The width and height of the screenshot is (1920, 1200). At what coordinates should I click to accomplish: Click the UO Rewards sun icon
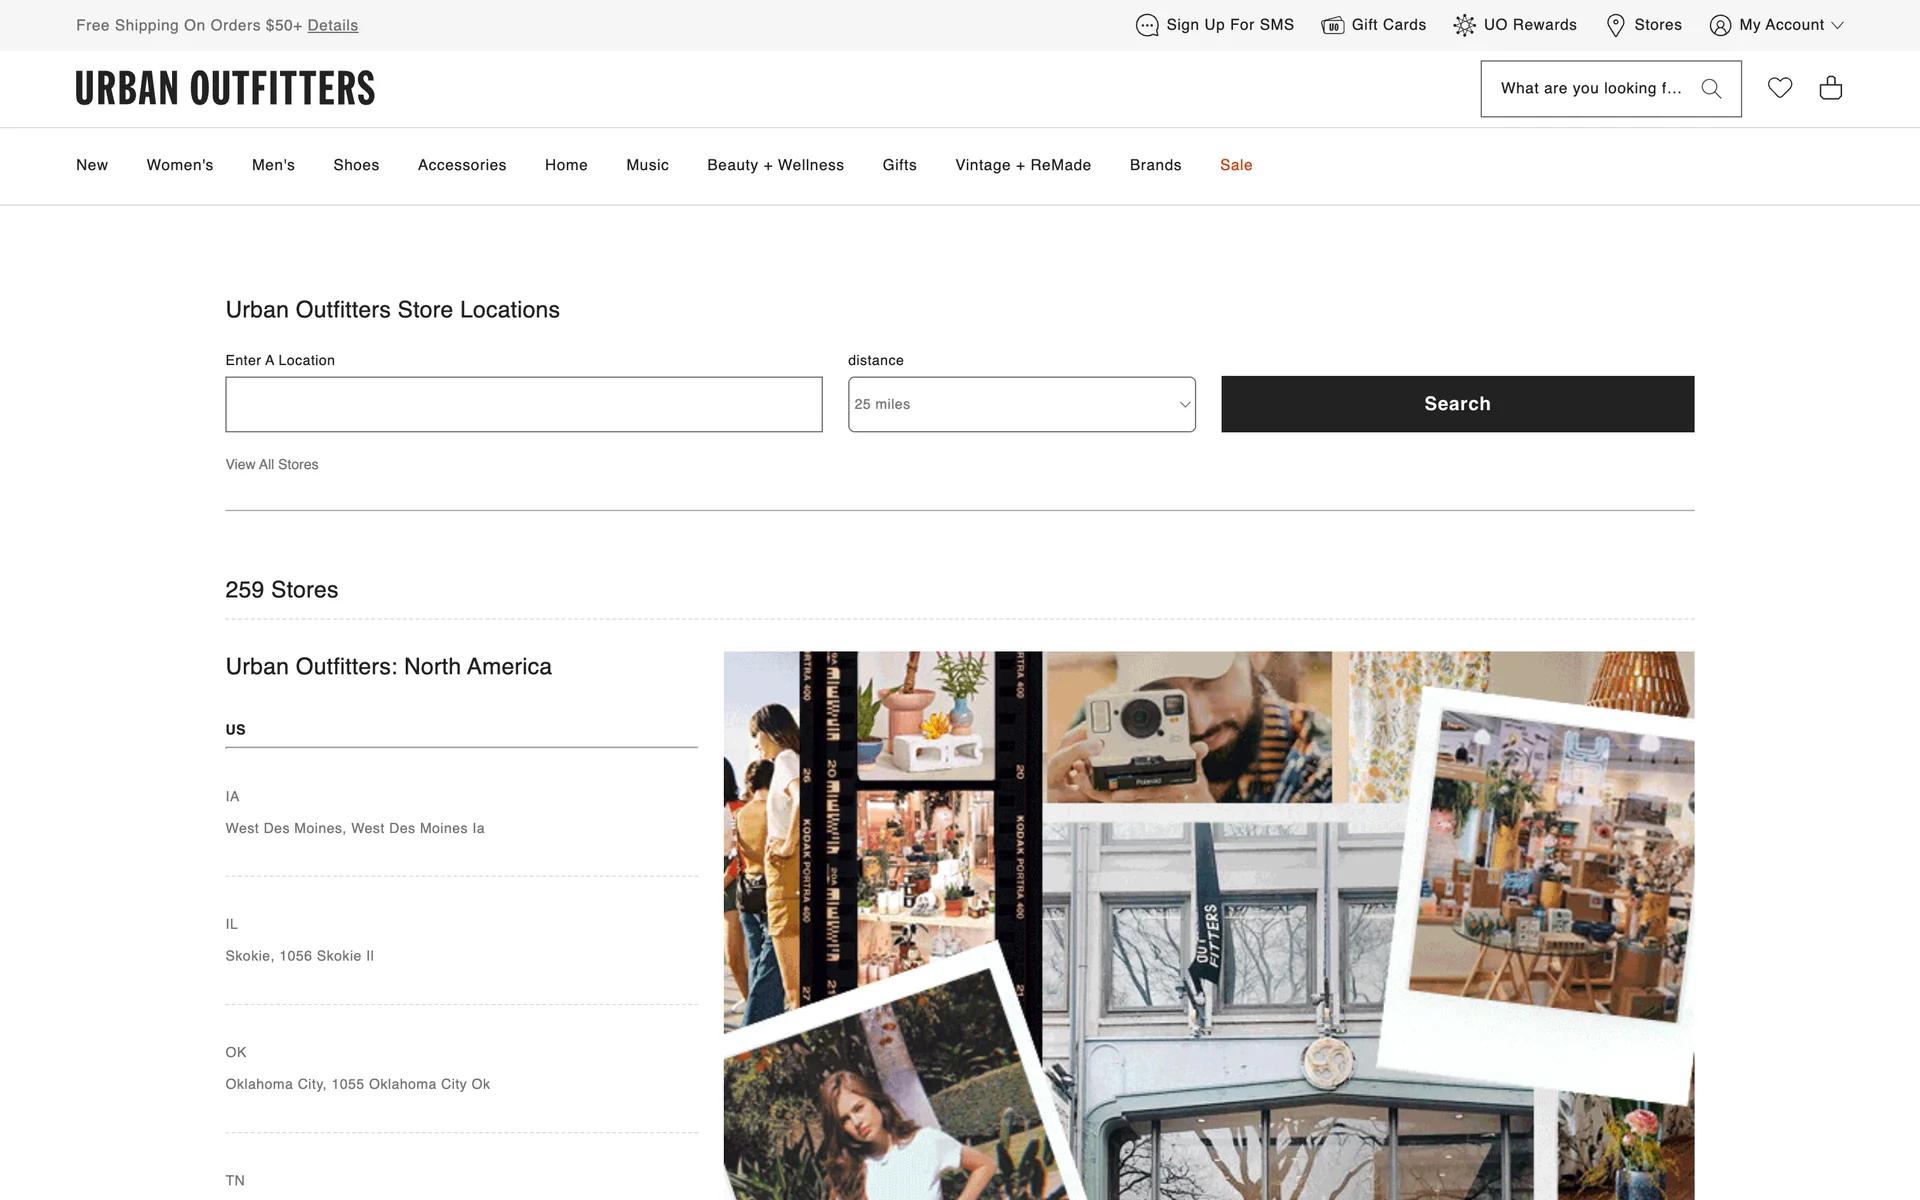click(x=1464, y=25)
